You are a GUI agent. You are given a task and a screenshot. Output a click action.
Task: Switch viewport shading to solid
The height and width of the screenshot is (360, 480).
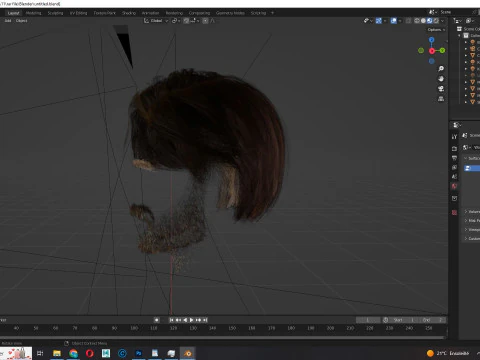(423, 21)
